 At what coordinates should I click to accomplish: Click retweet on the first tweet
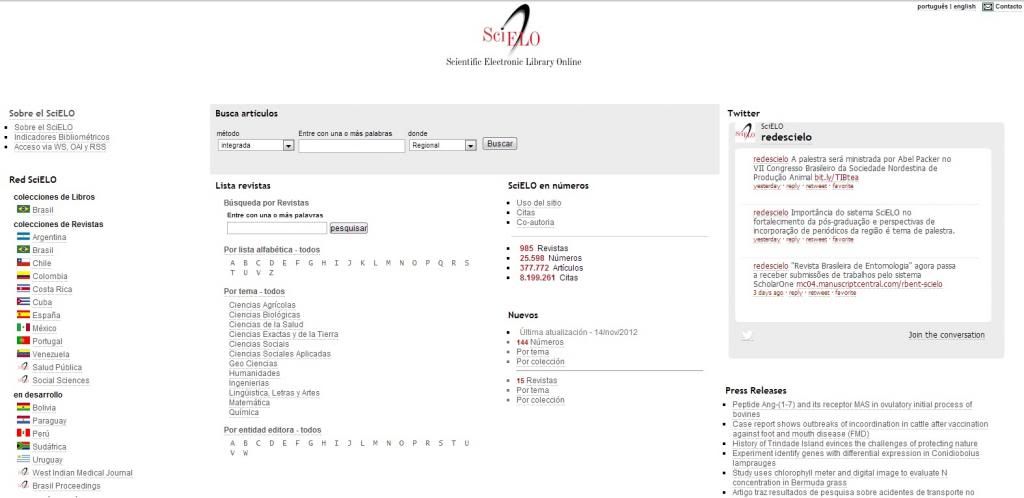pyautogui.click(x=816, y=186)
